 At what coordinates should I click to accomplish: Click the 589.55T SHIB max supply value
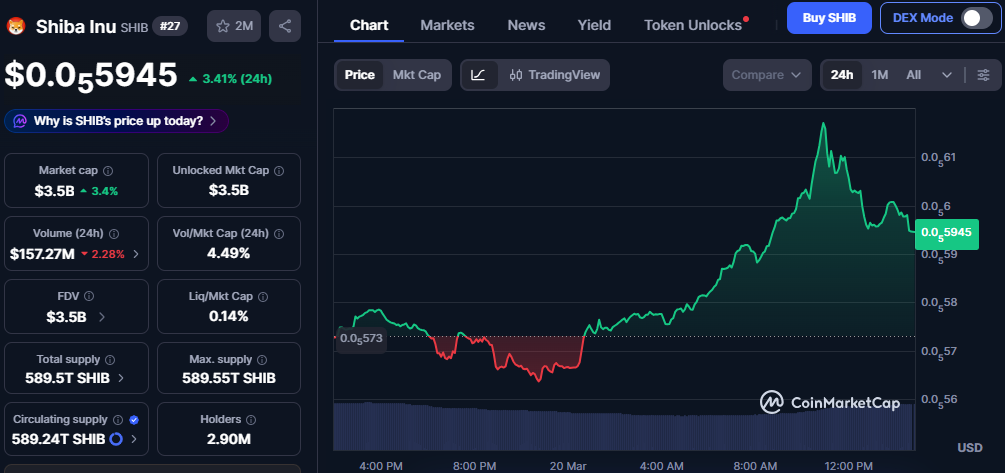click(229, 378)
